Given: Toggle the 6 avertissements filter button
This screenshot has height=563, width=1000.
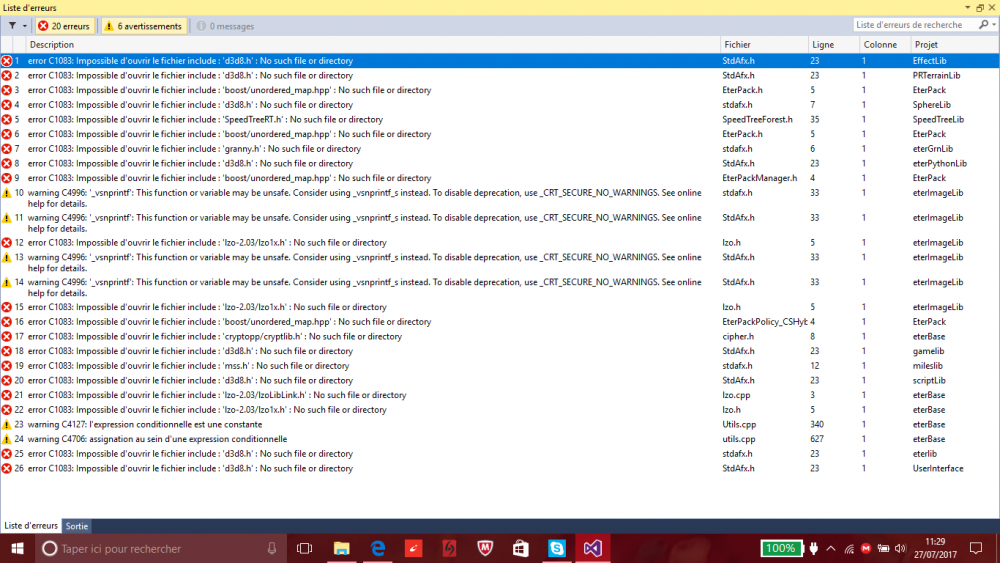Looking at the screenshot, I should click(143, 26).
